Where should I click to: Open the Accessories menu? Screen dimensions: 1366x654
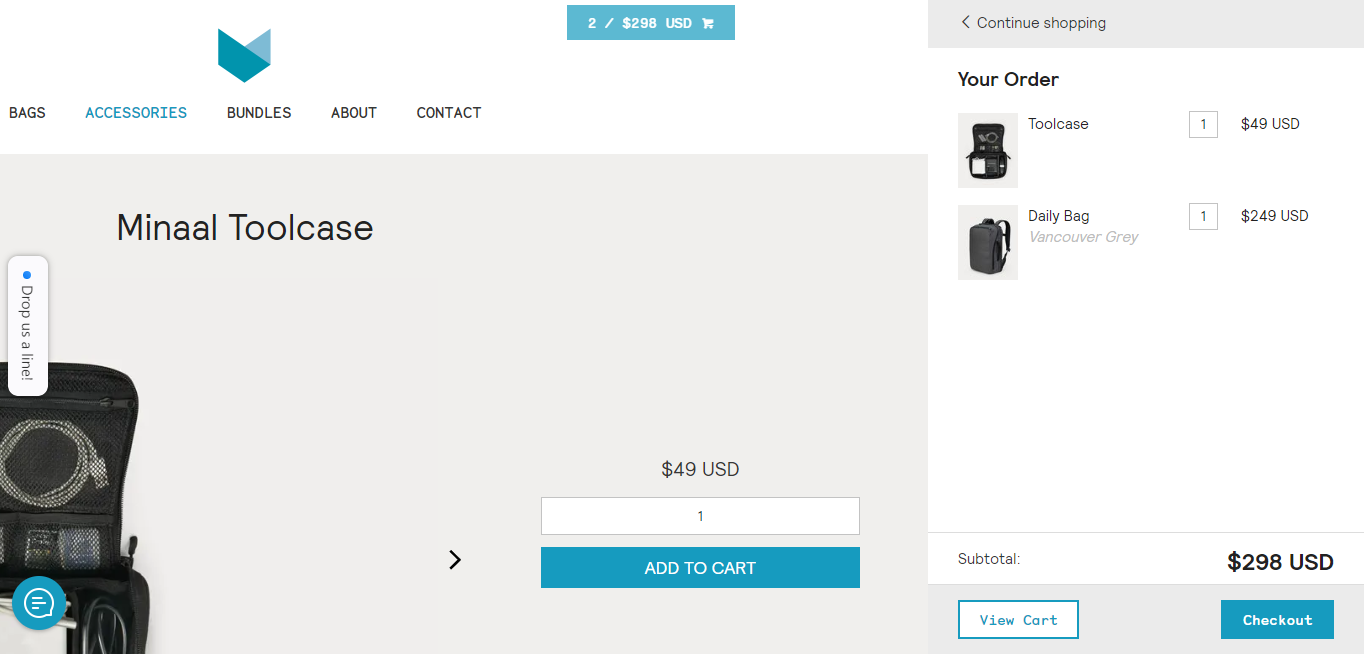point(136,113)
